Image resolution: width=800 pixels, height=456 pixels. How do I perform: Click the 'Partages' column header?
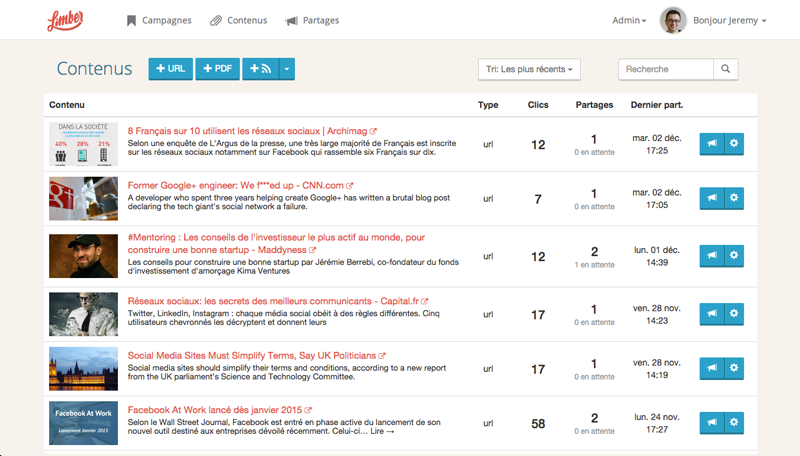pyautogui.click(x=594, y=105)
